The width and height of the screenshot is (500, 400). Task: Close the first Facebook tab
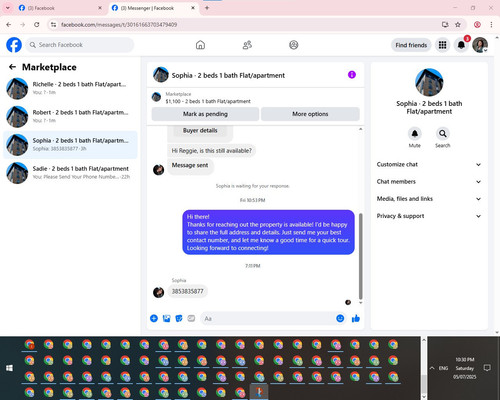point(100,8)
